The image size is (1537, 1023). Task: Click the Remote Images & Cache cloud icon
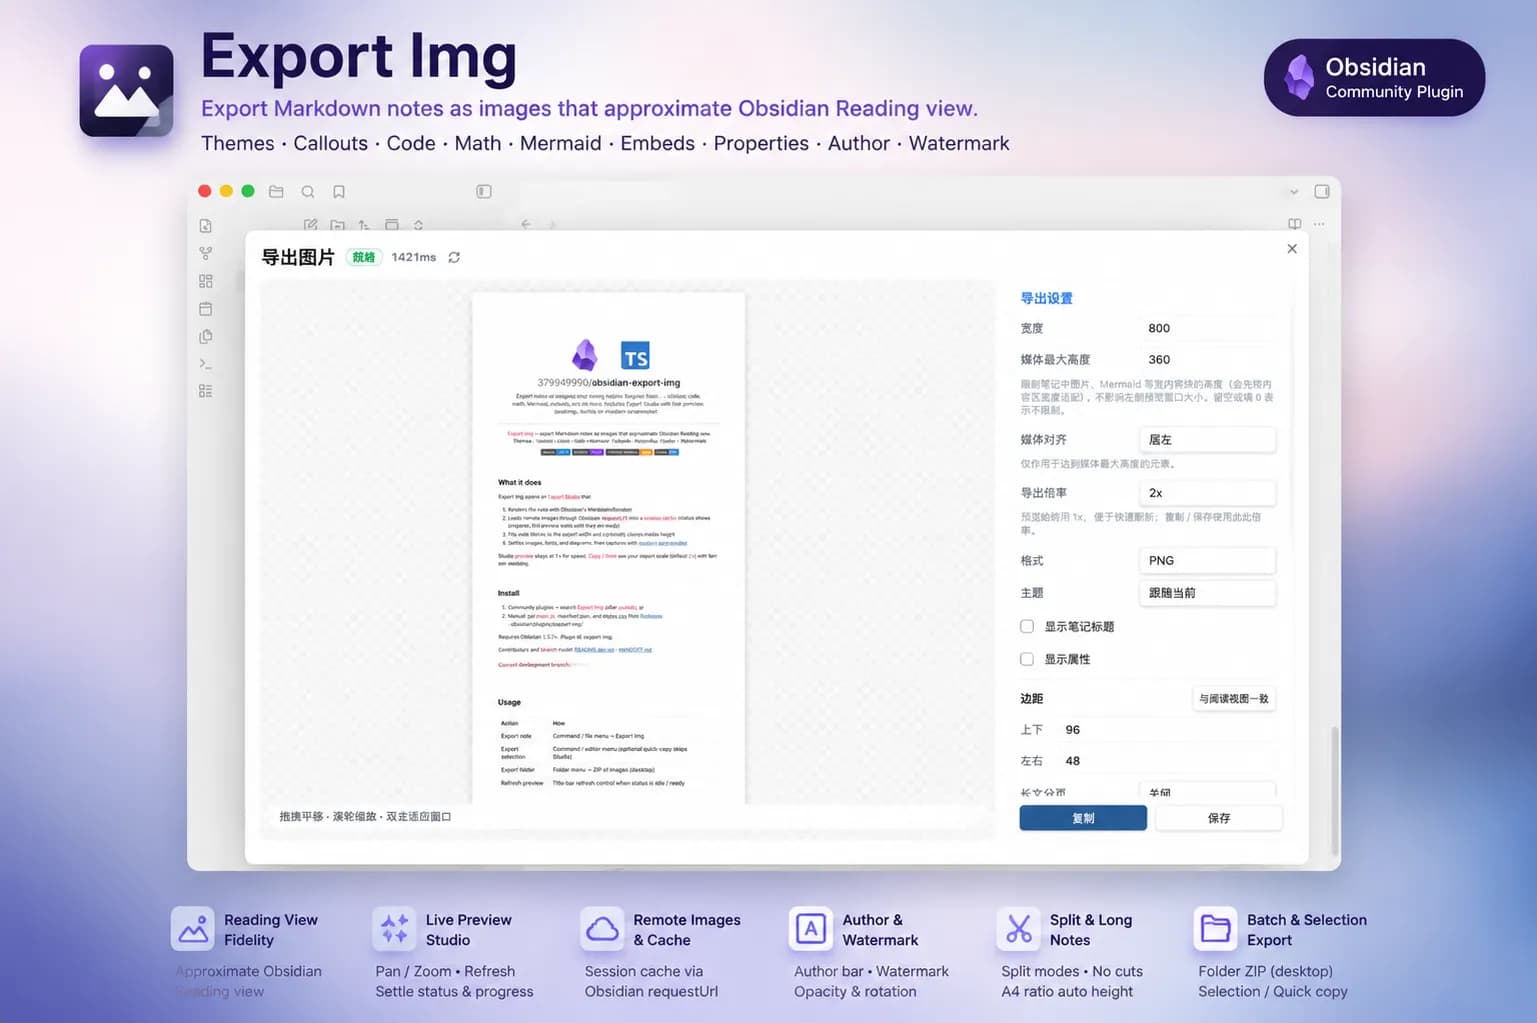tap(602, 929)
